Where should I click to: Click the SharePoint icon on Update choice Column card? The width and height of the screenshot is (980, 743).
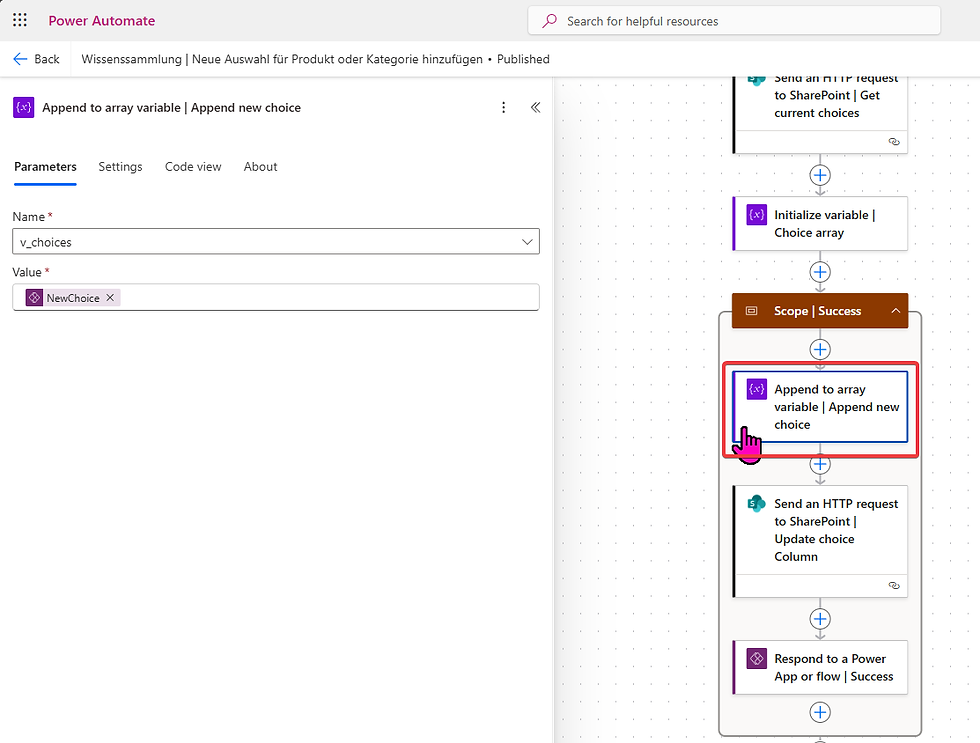(x=757, y=504)
